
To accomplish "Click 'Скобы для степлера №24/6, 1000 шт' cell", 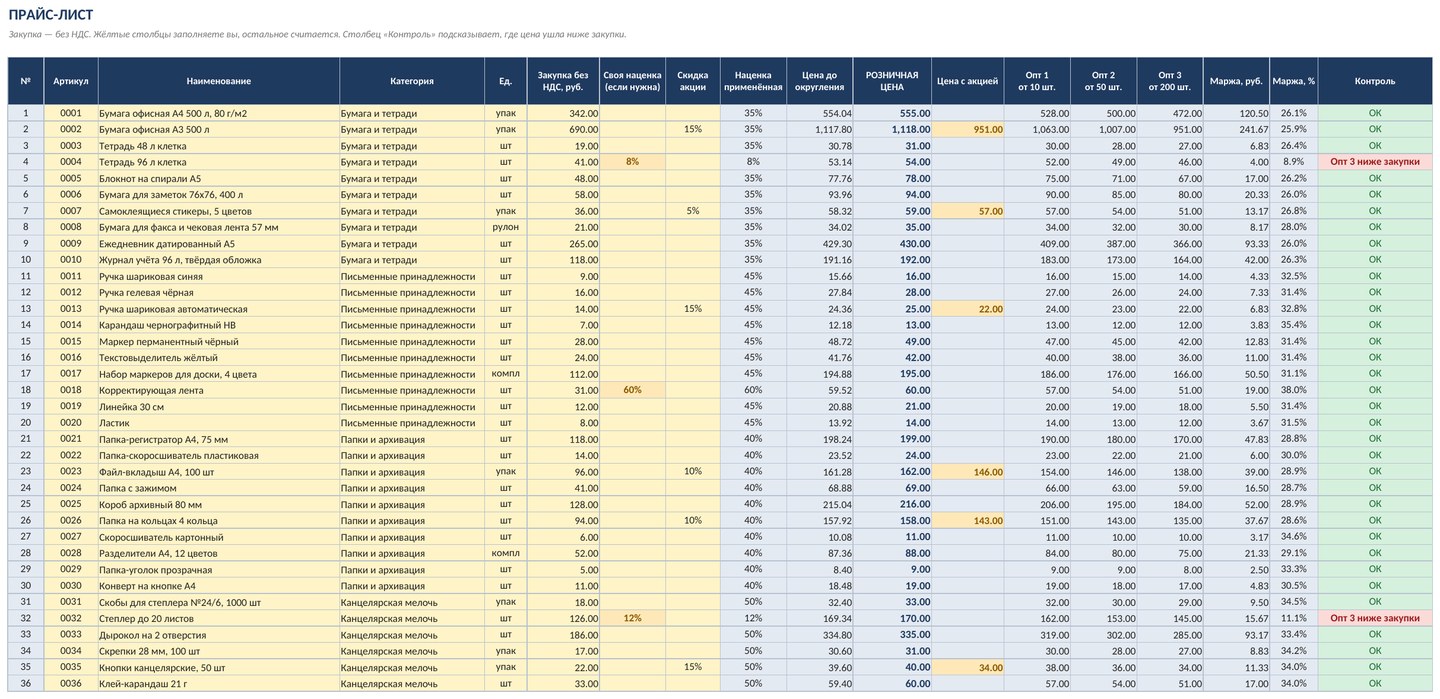I will 218,602.
